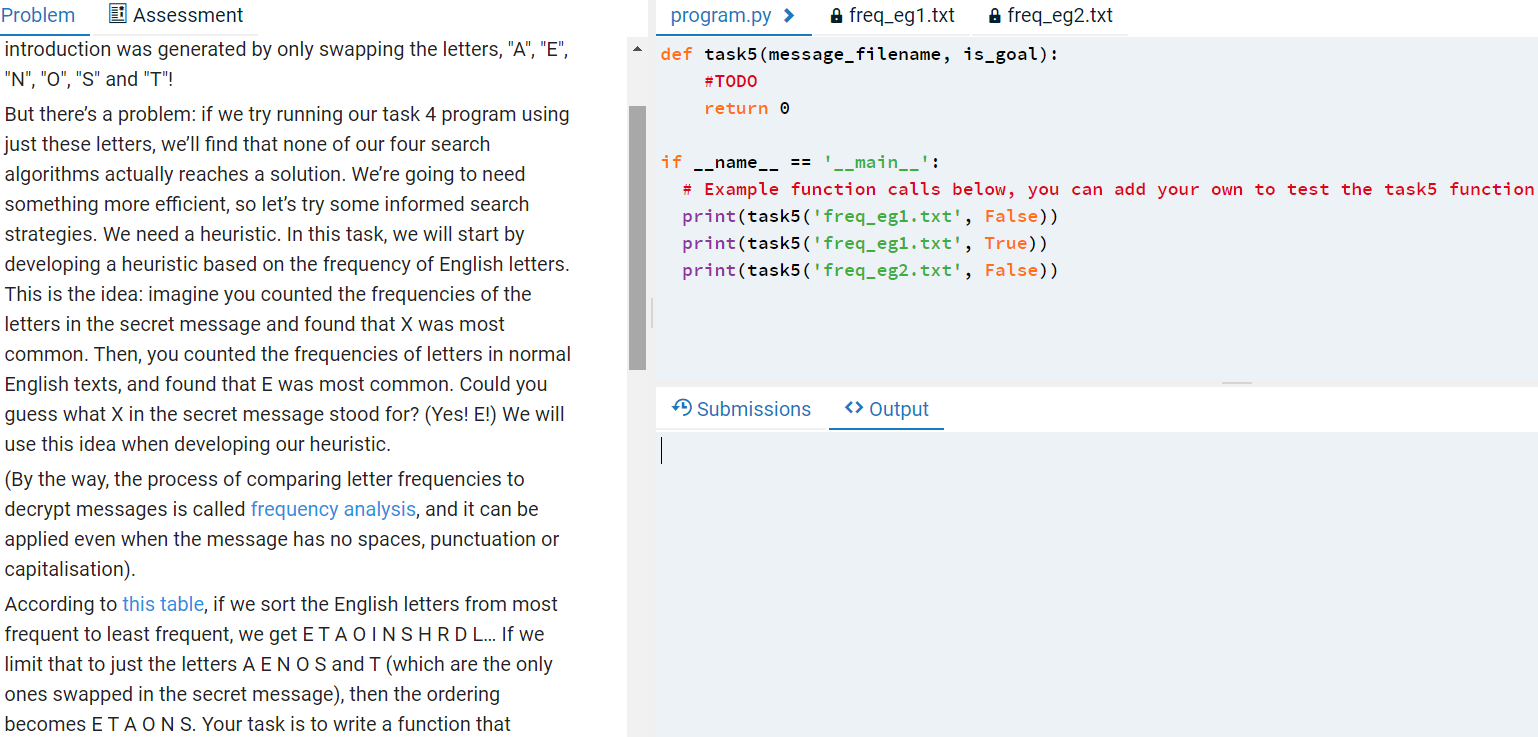1538x737 pixels.
Task: Open the Output panel
Action: [898, 408]
